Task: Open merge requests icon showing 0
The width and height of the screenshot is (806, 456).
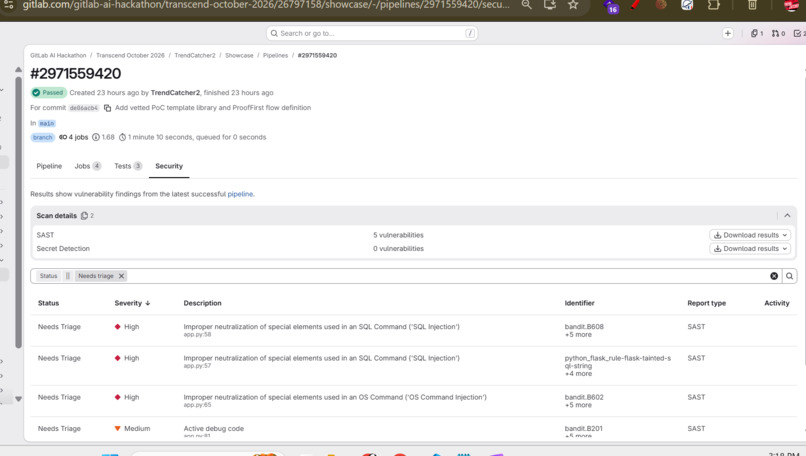Action: pos(778,33)
